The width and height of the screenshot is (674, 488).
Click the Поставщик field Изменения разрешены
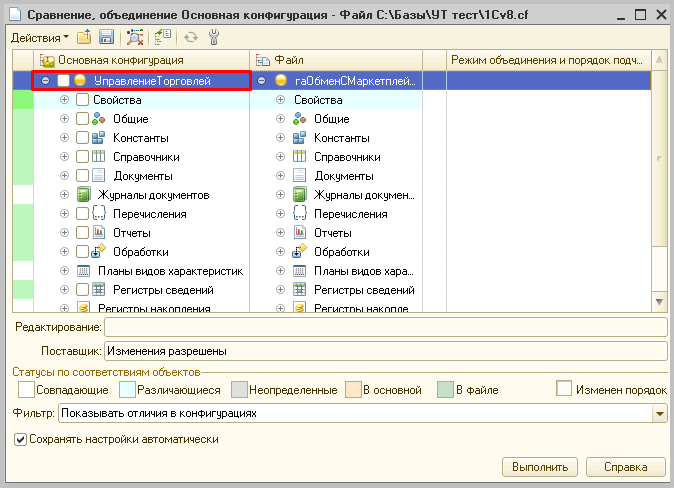386,351
